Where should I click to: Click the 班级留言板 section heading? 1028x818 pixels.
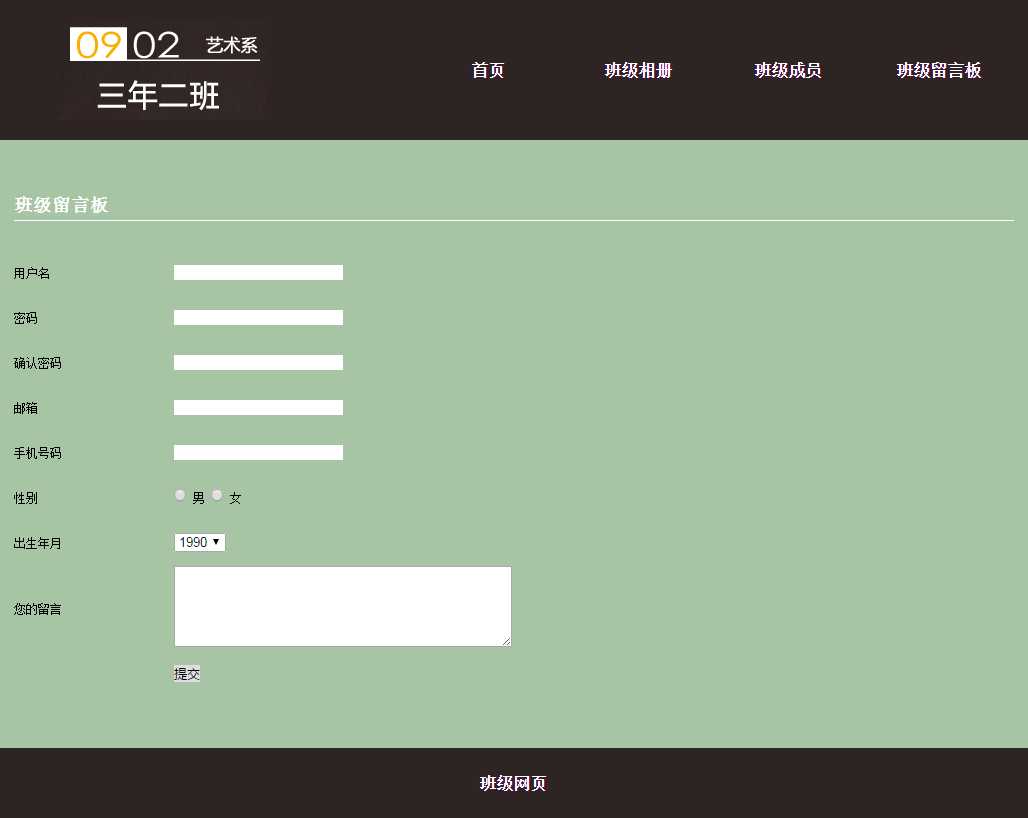point(62,205)
